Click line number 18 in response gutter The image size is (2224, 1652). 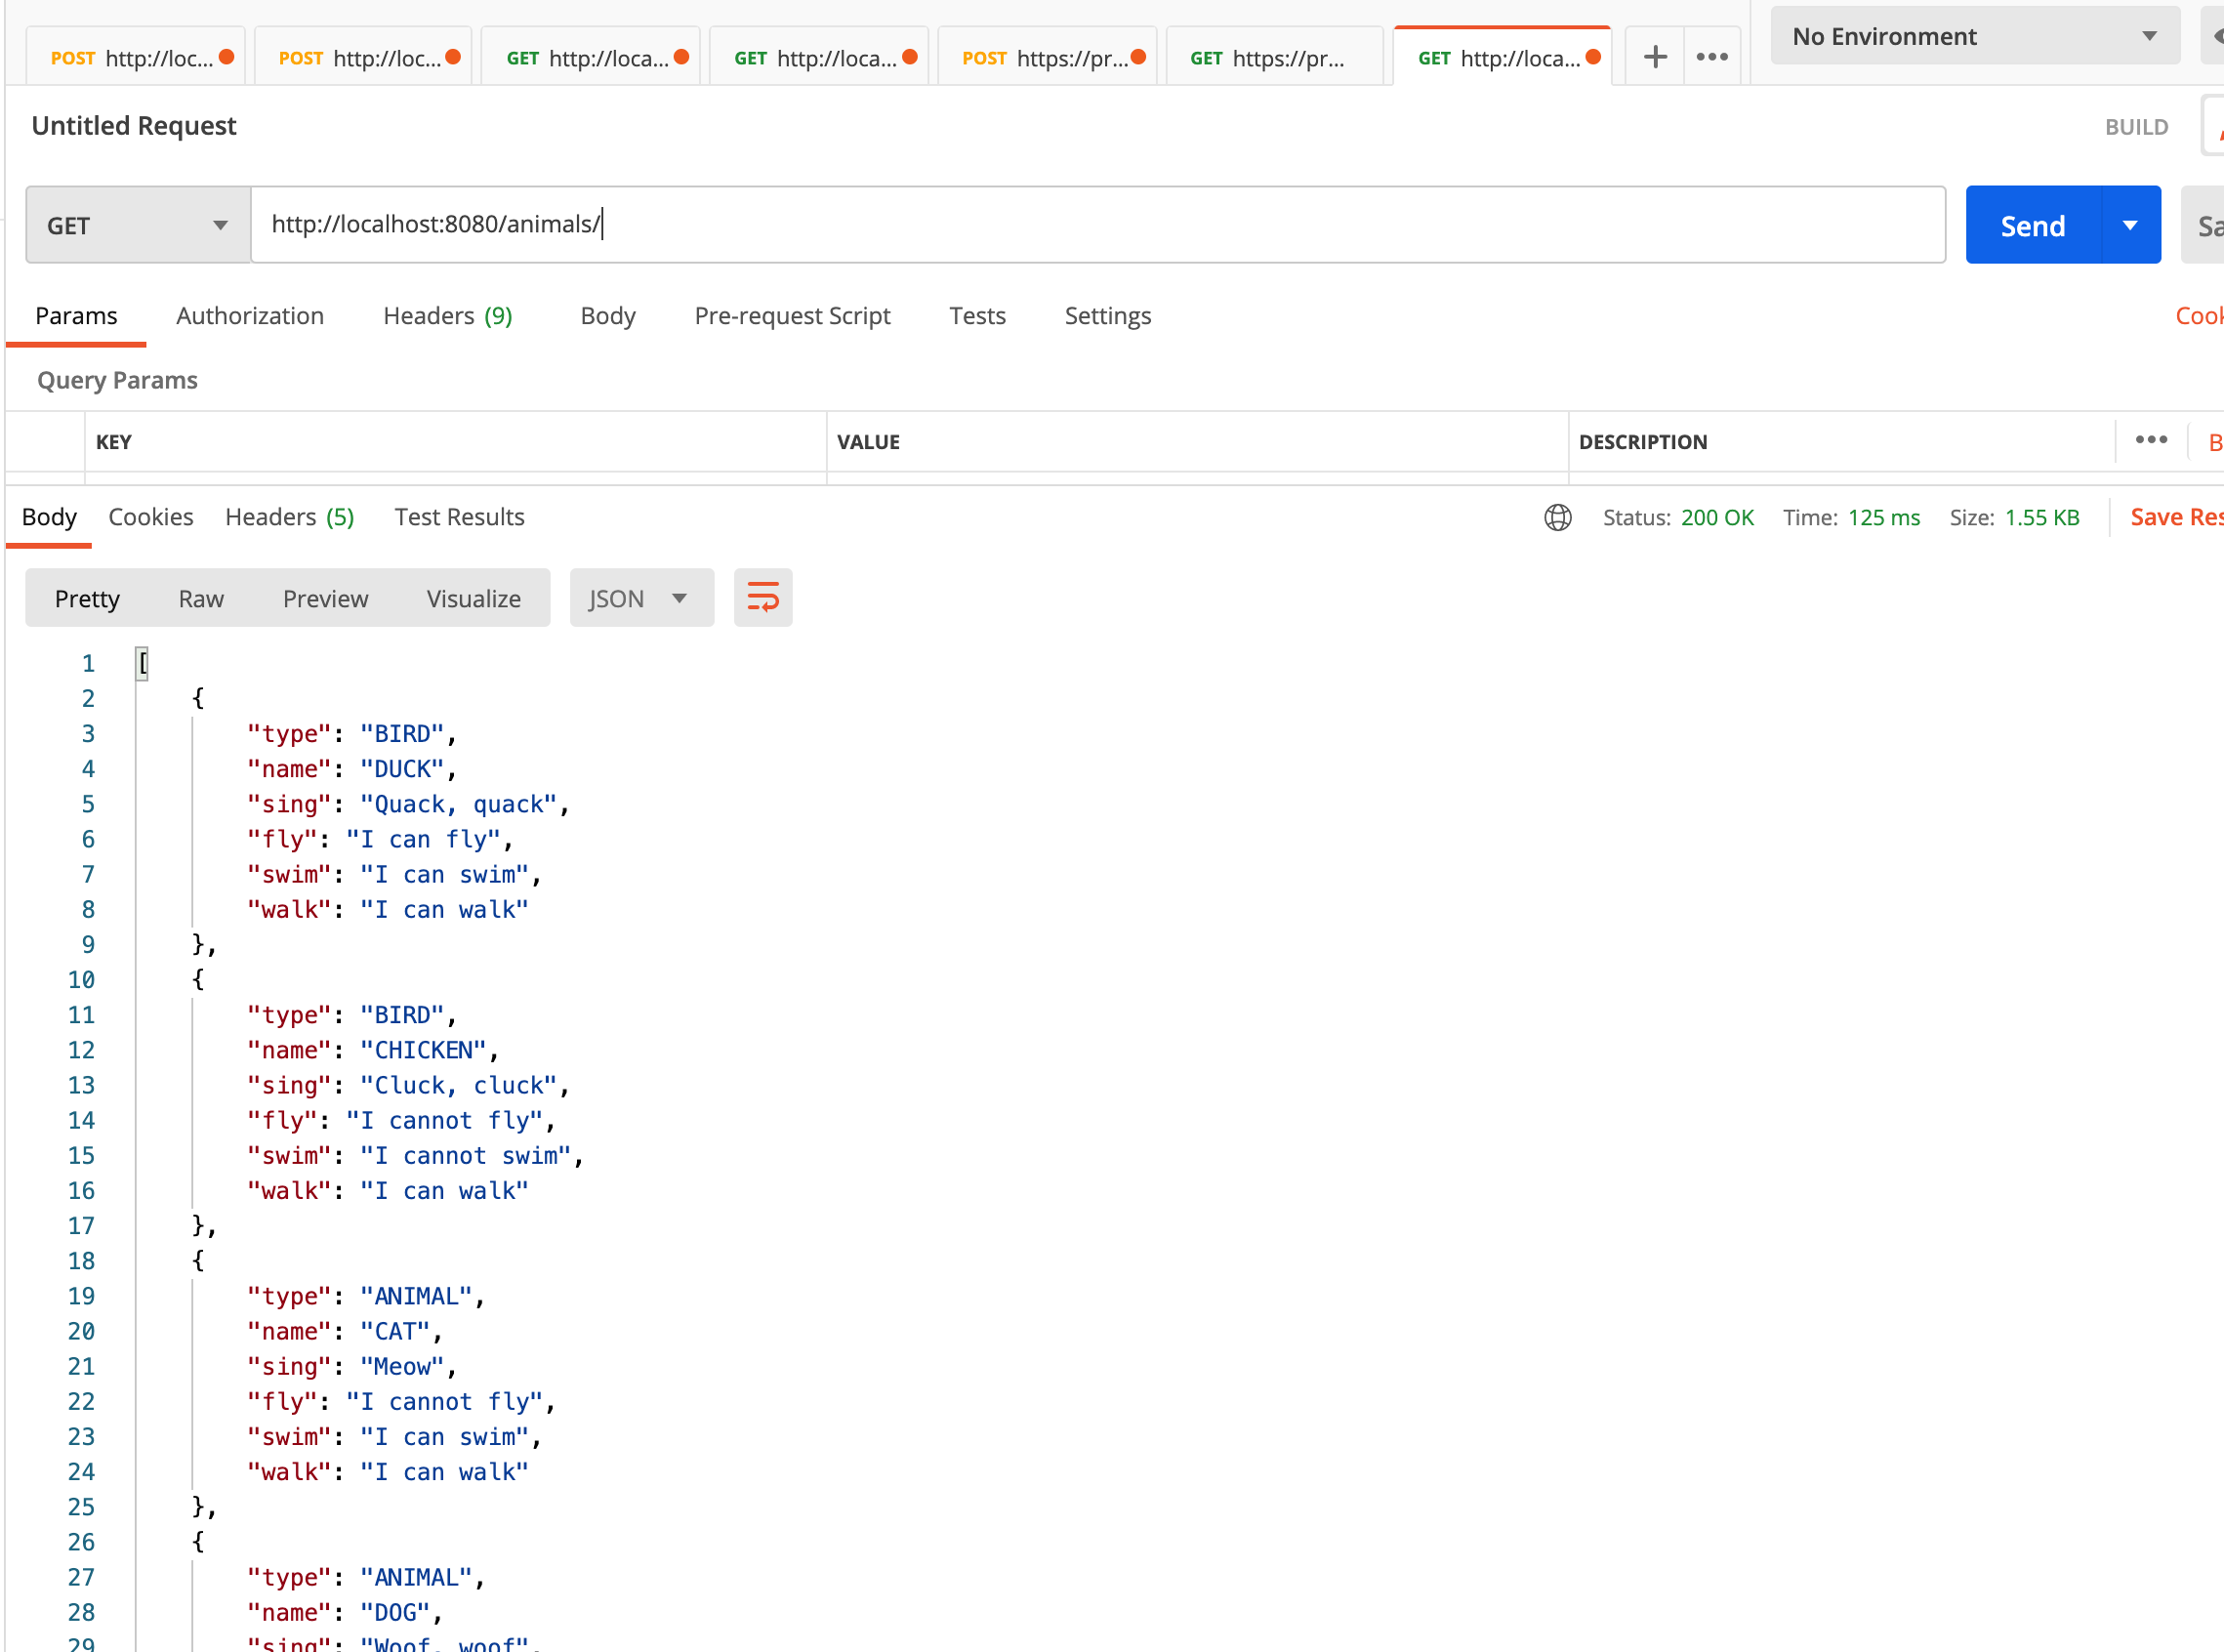(81, 1261)
